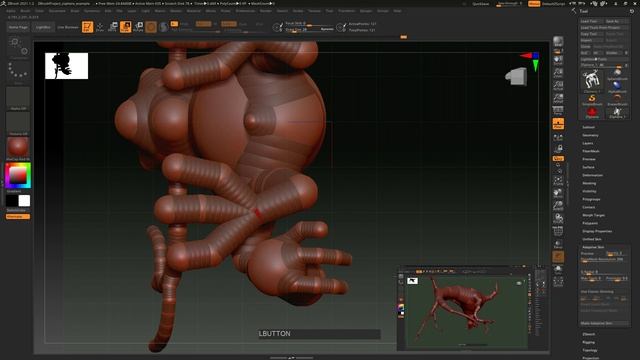Image resolution: width=640 pixels, height=360 pixels.
Task: Select the red ZSphere tool thumbnail
Action: [x=592, y=113]
